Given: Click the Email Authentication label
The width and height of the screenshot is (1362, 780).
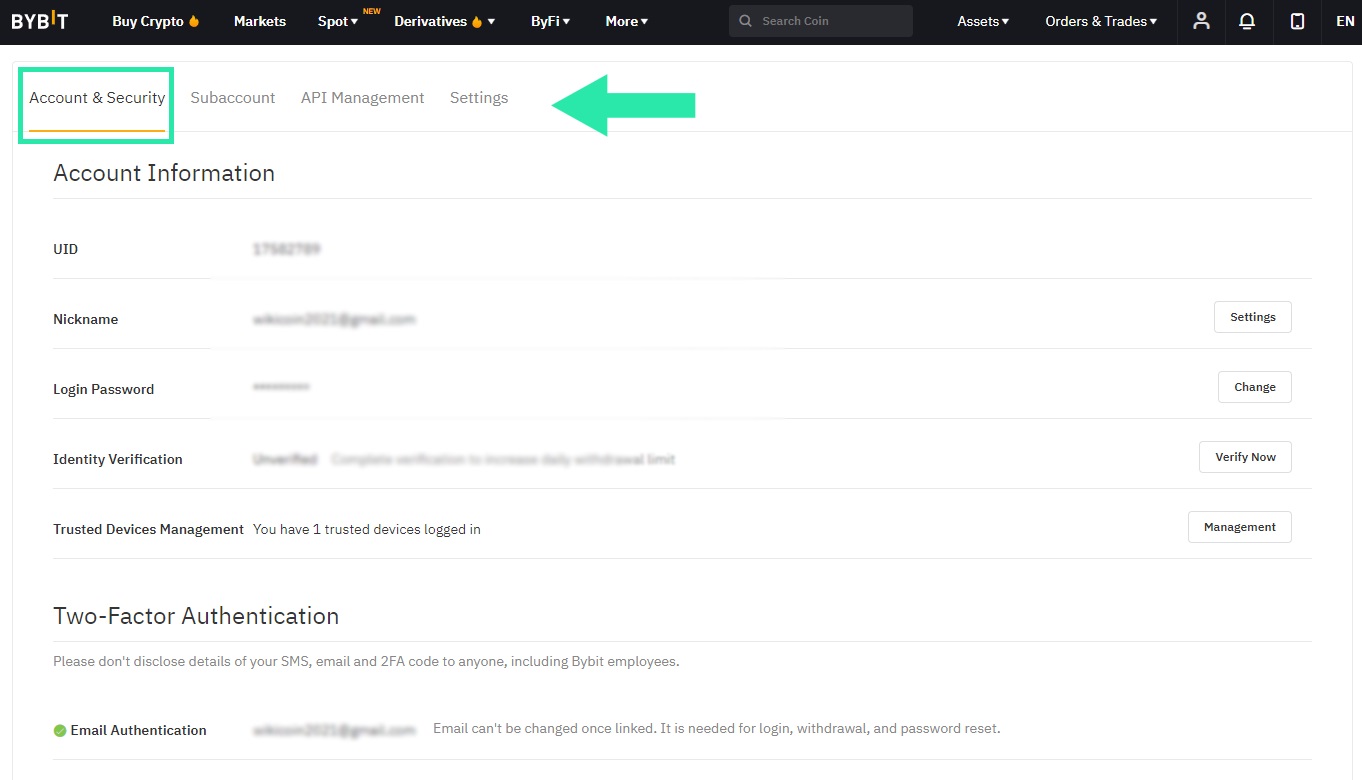Looking at the screenshot, I should click(138, 731).
